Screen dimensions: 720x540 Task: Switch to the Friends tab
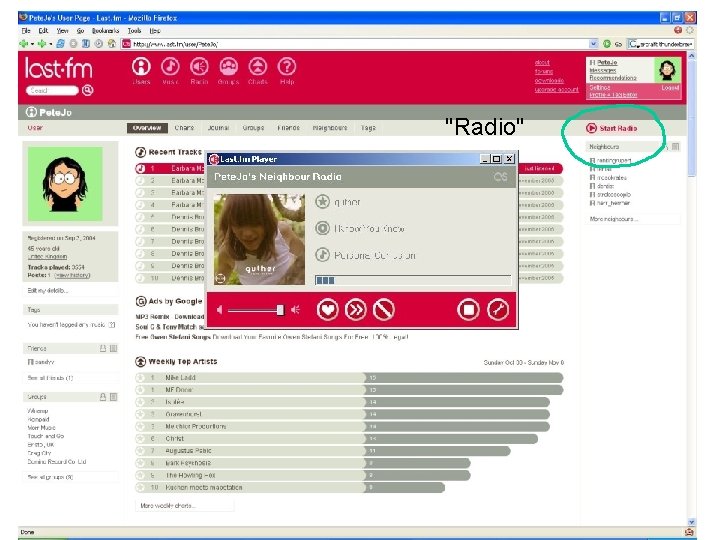point(288,128)
